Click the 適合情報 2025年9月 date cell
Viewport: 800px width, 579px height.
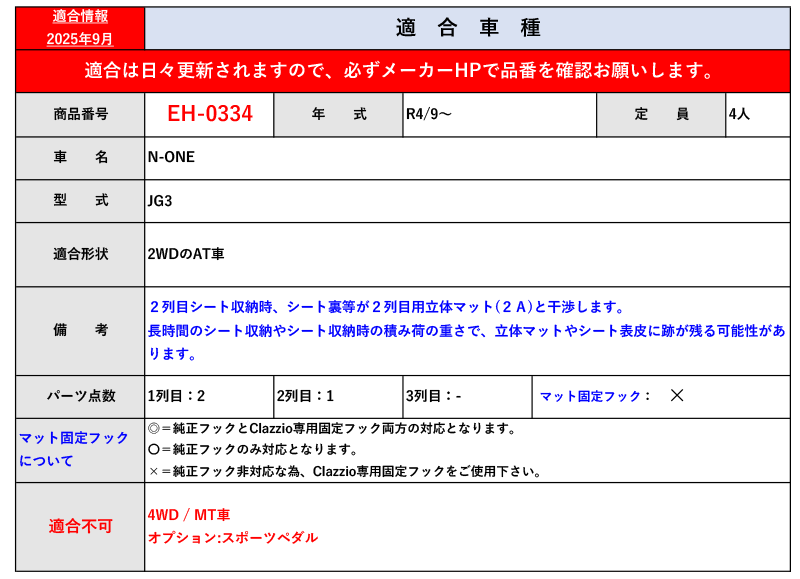(80, 28)
